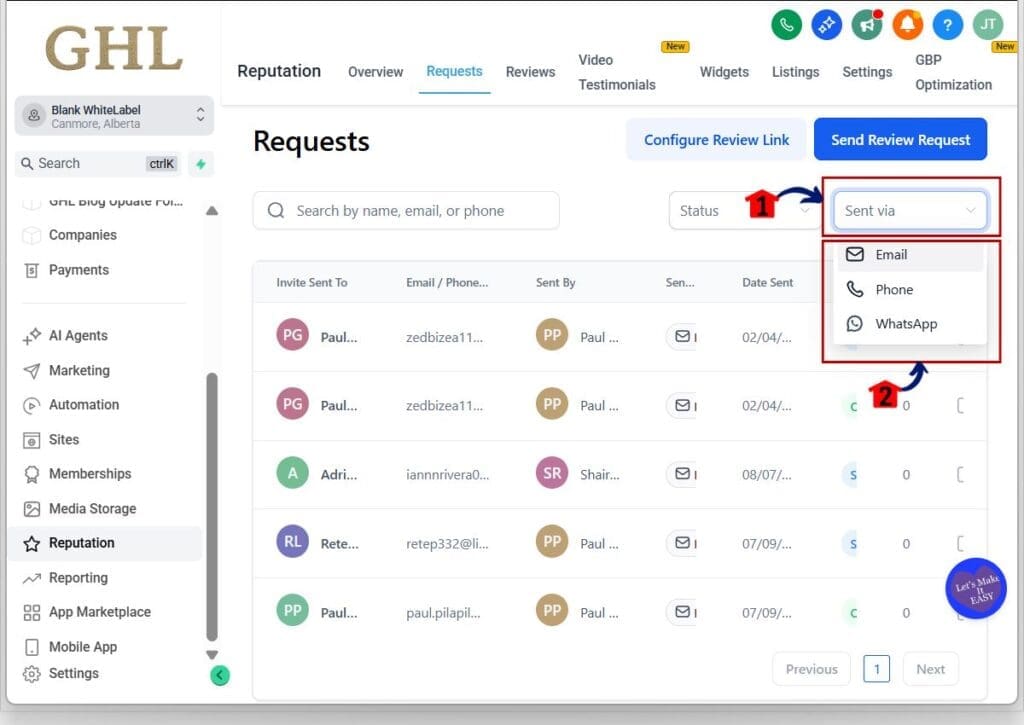The width and height of the screenshot is (1024, 725).
Task: Click the AI assistant sparkle icon in the header
Action: [x=826, y=24]
